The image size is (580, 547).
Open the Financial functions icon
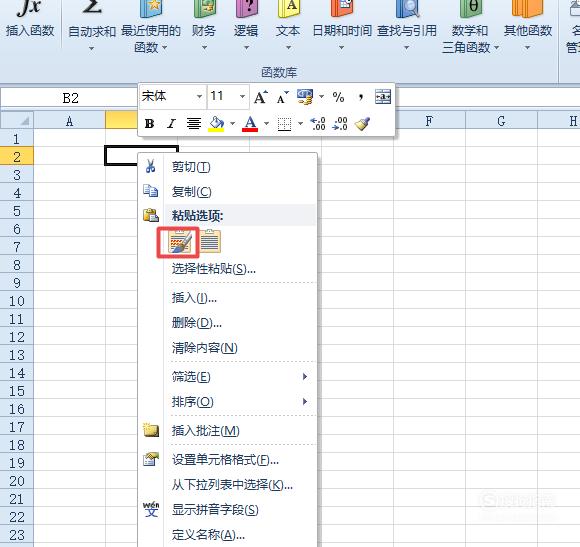coord(204,8)
